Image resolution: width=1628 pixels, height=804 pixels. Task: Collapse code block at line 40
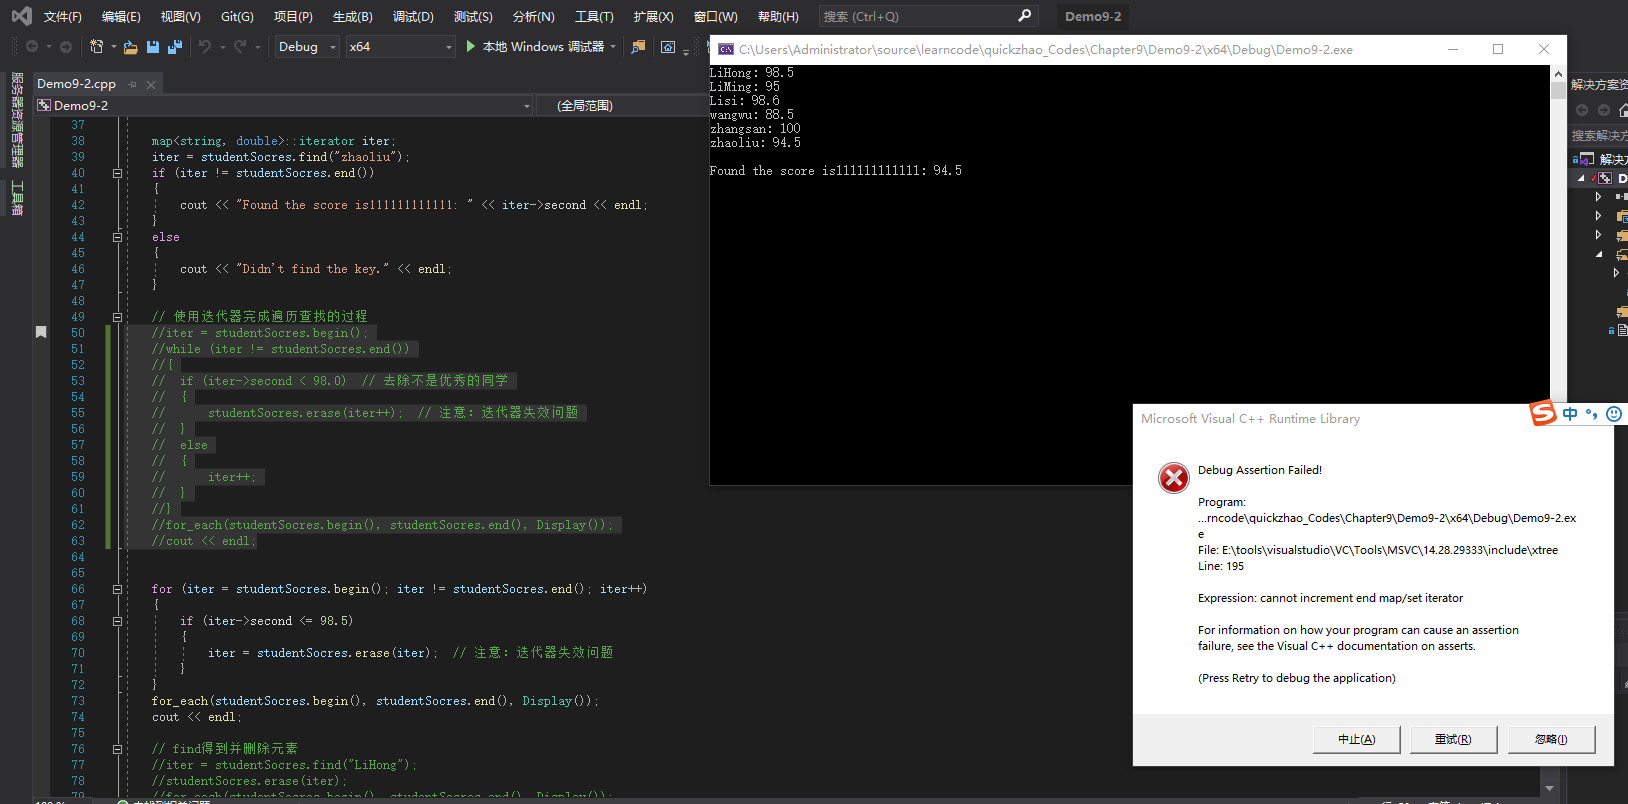point(117,173)
